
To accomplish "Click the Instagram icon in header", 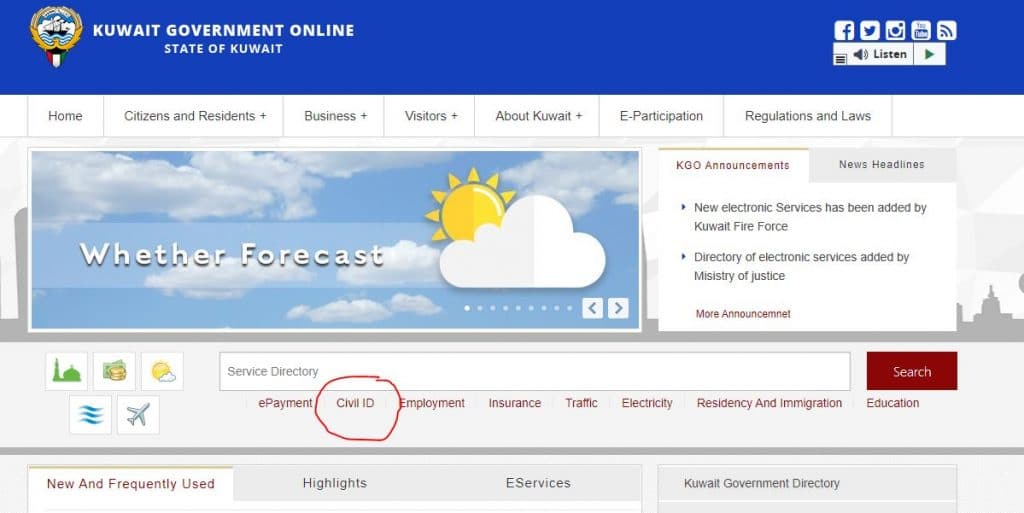I will click(x=896, y=30).
